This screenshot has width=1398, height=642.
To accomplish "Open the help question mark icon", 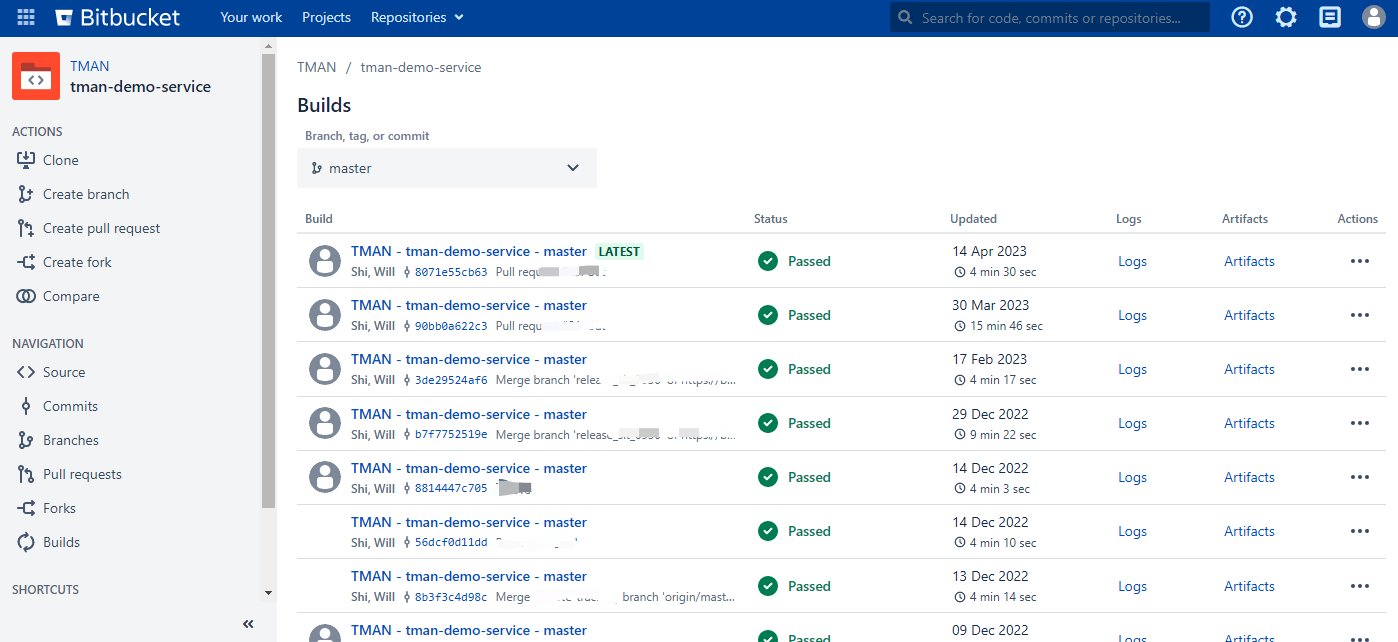I will 1242,17.
